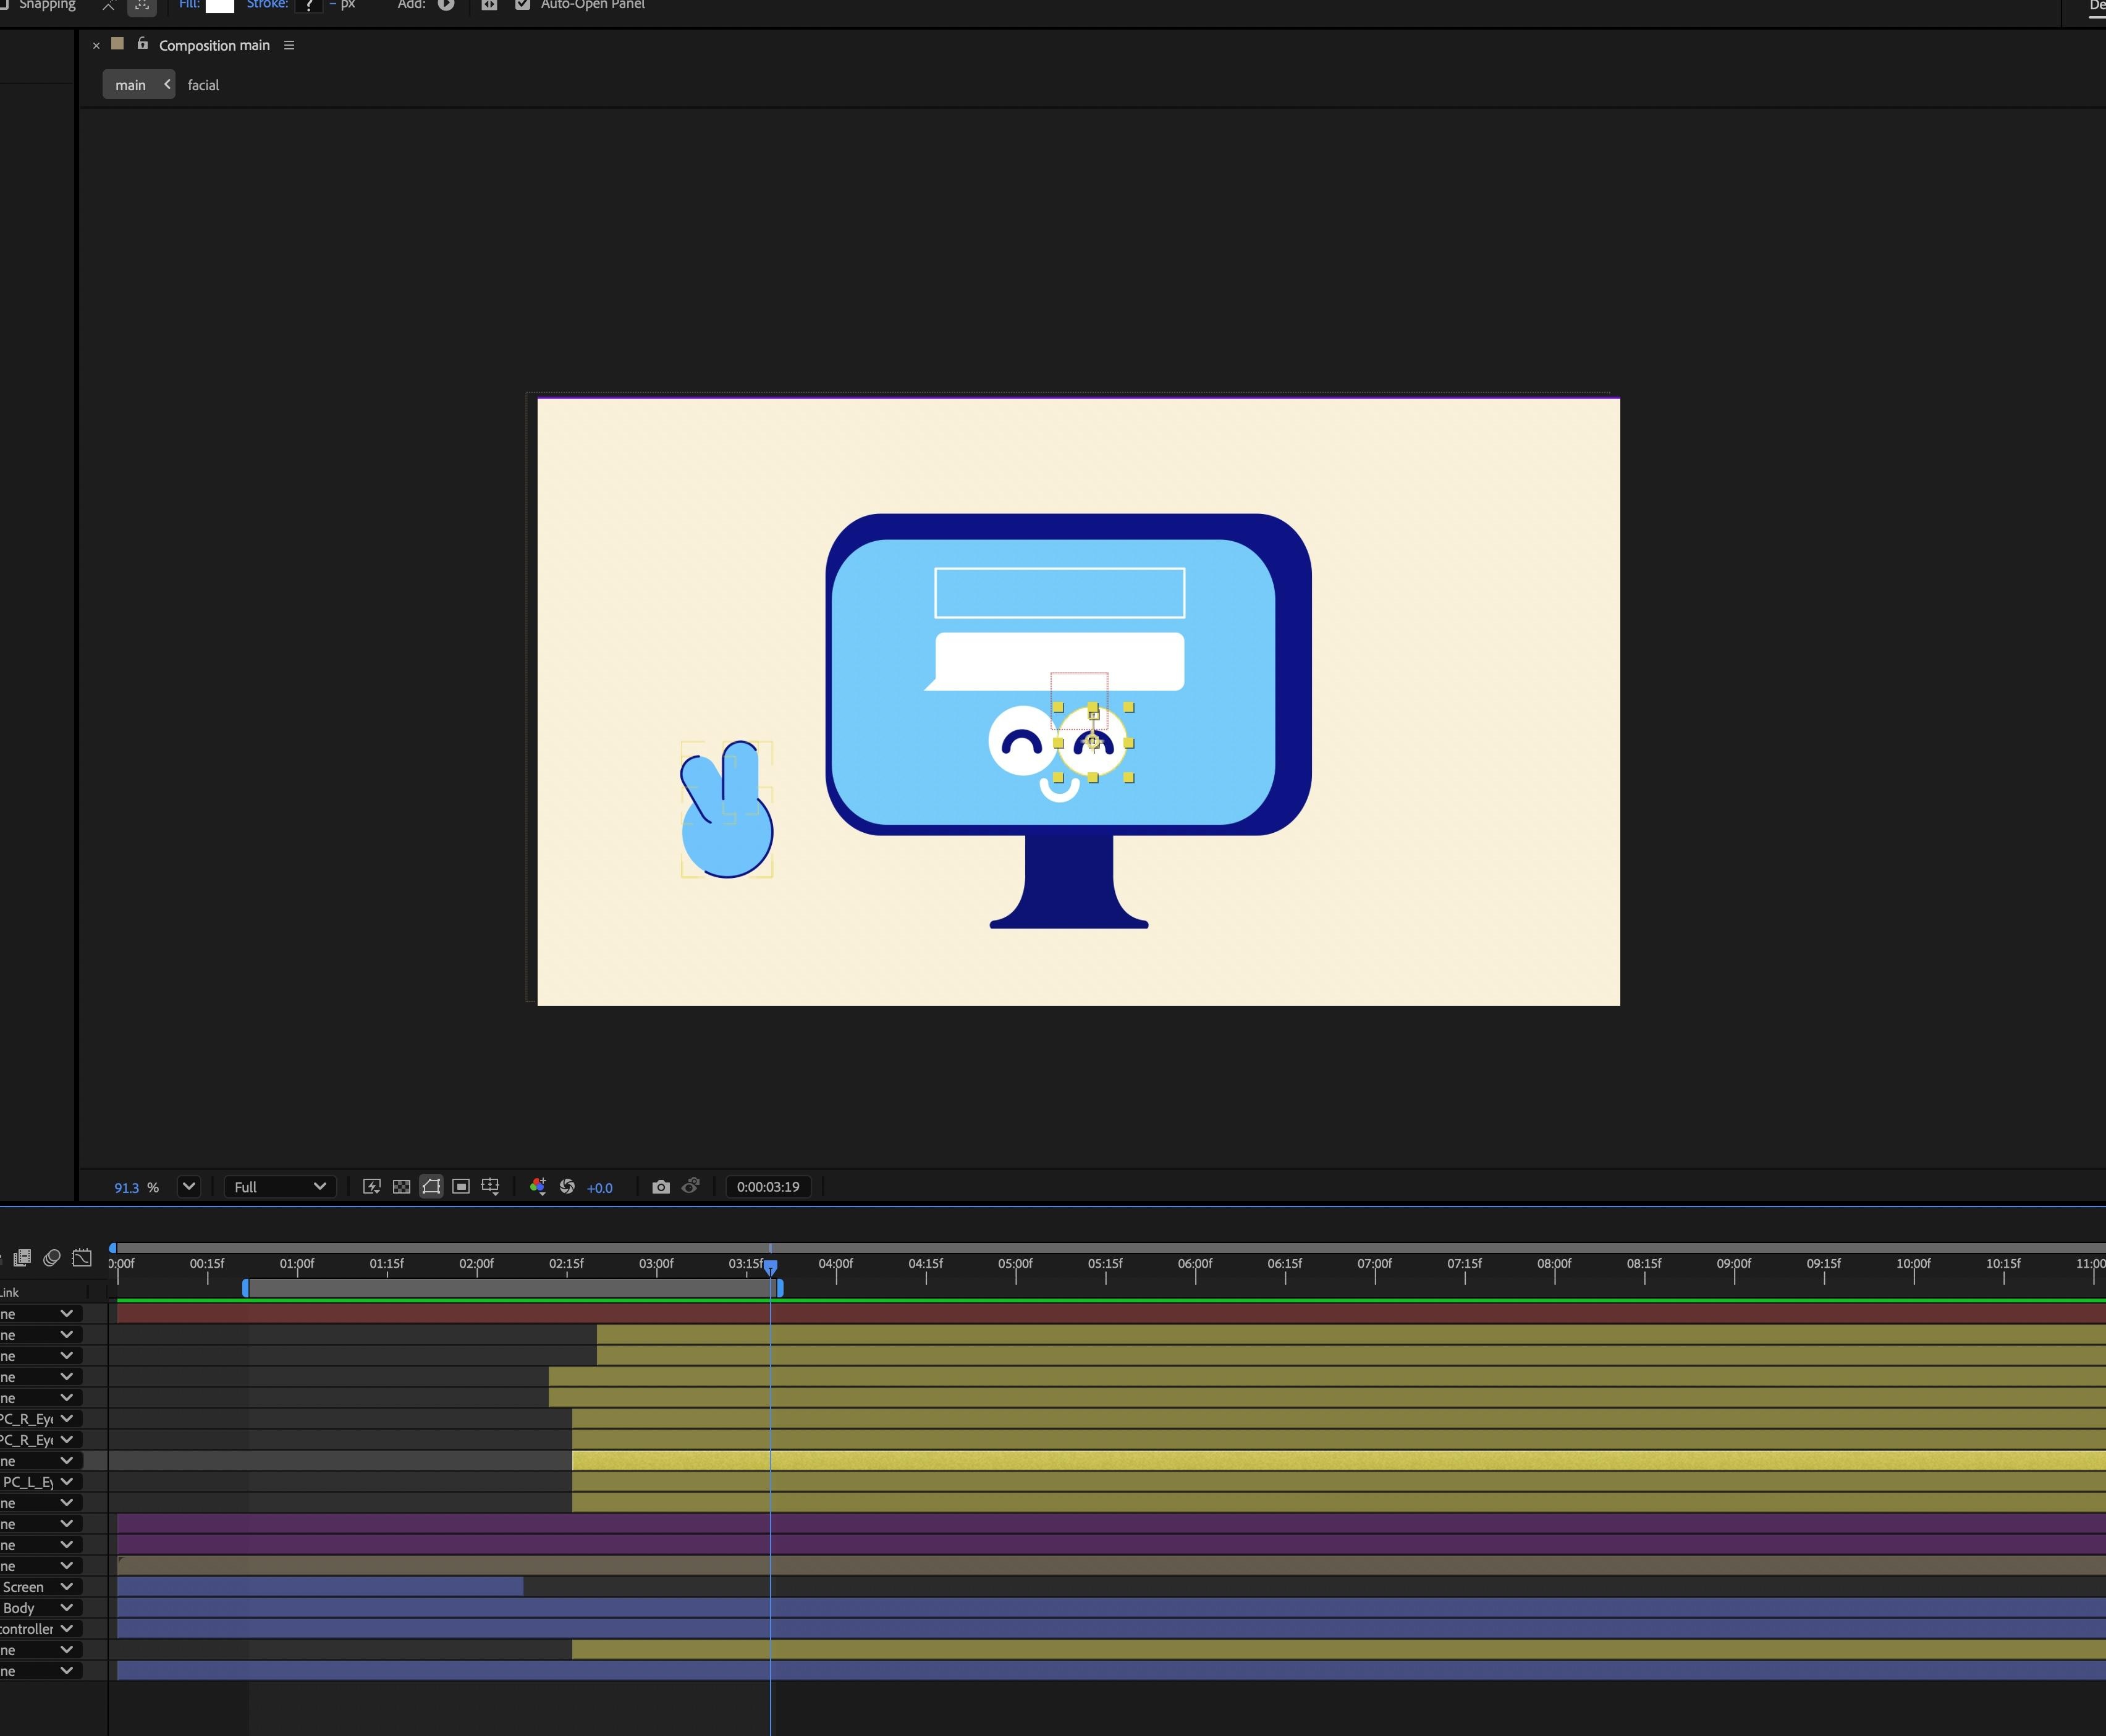Click the Add shape contents button
This screenshot has width=2106, height=1736.
(x=446, y=5)
